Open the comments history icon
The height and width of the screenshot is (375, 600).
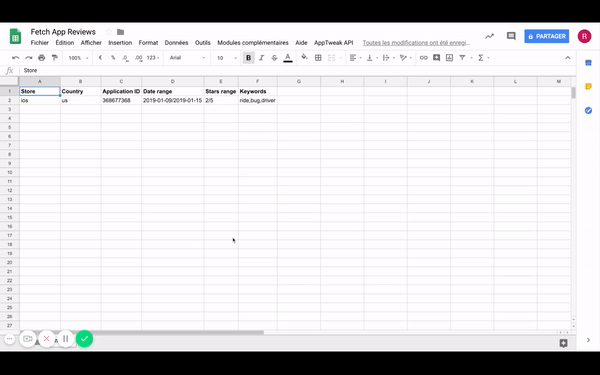coord(511,36)
